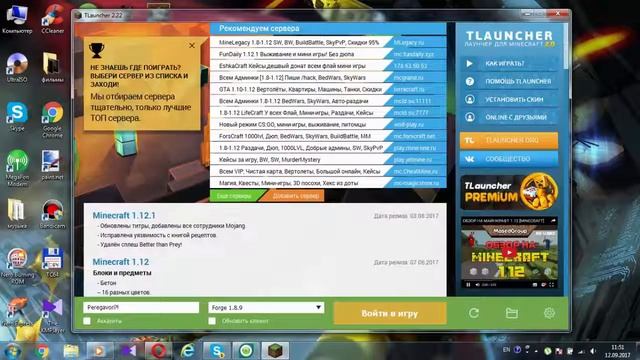
Task: Click the mc.fundaily.xyz server address
Action: 413,54
